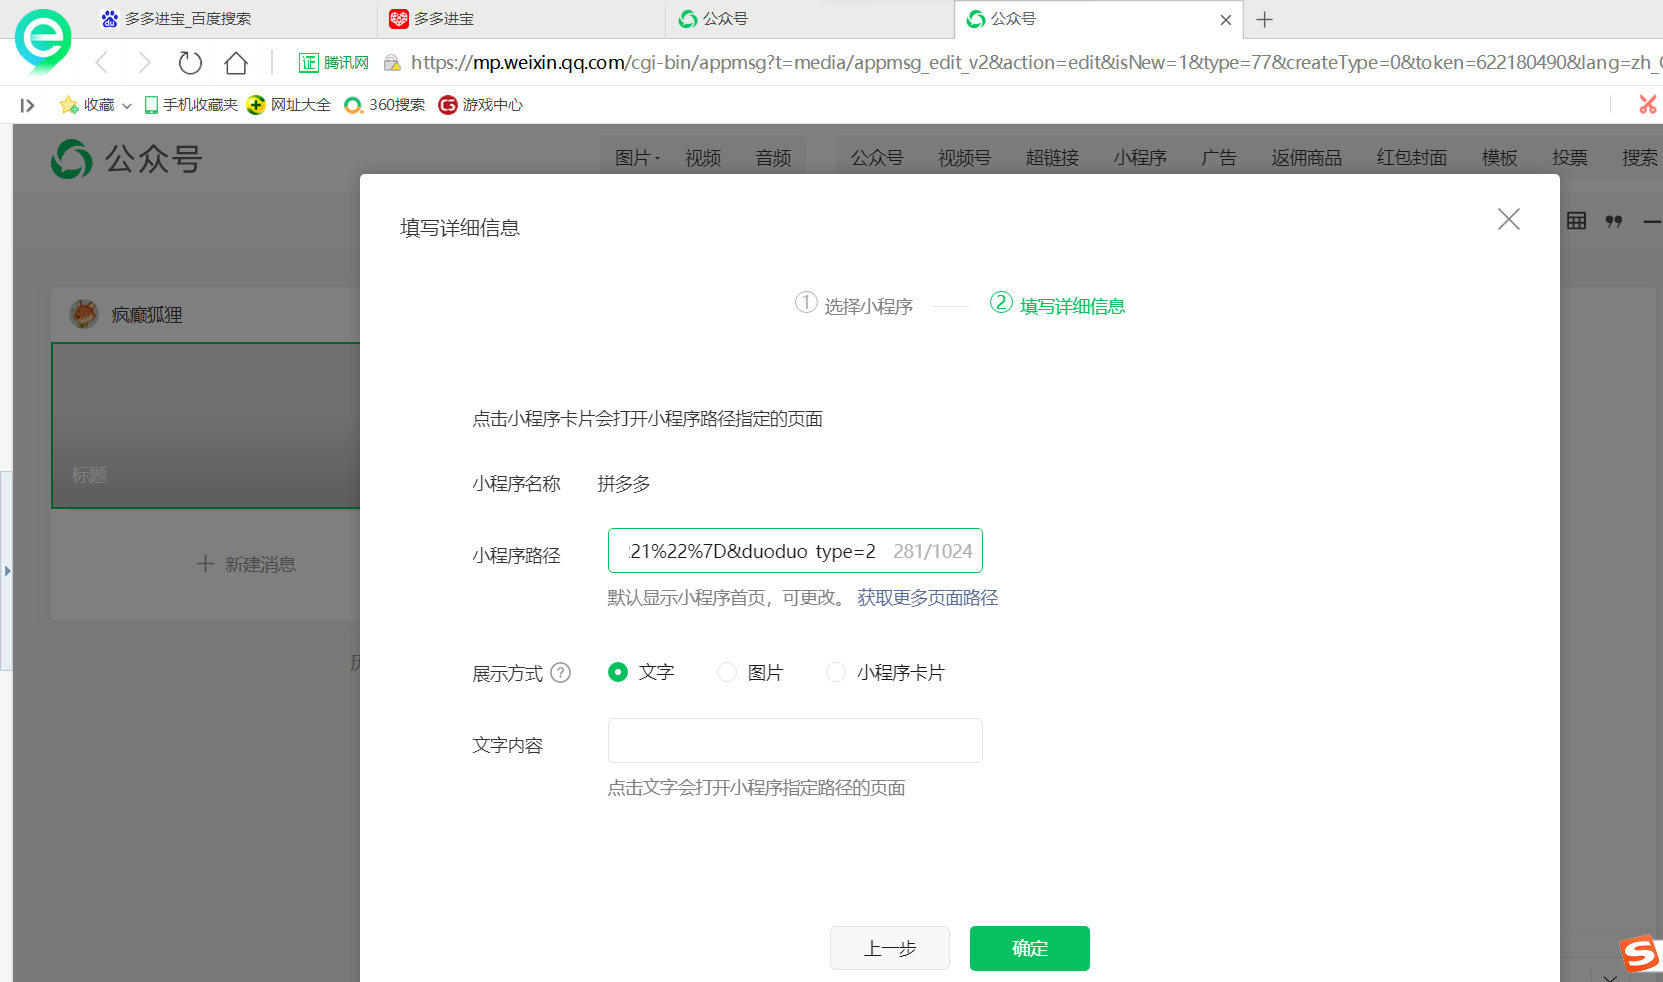Click the insert table icon in editor
The height and width of the screenshot is (982, 1663).
(x=1577, y=221)
